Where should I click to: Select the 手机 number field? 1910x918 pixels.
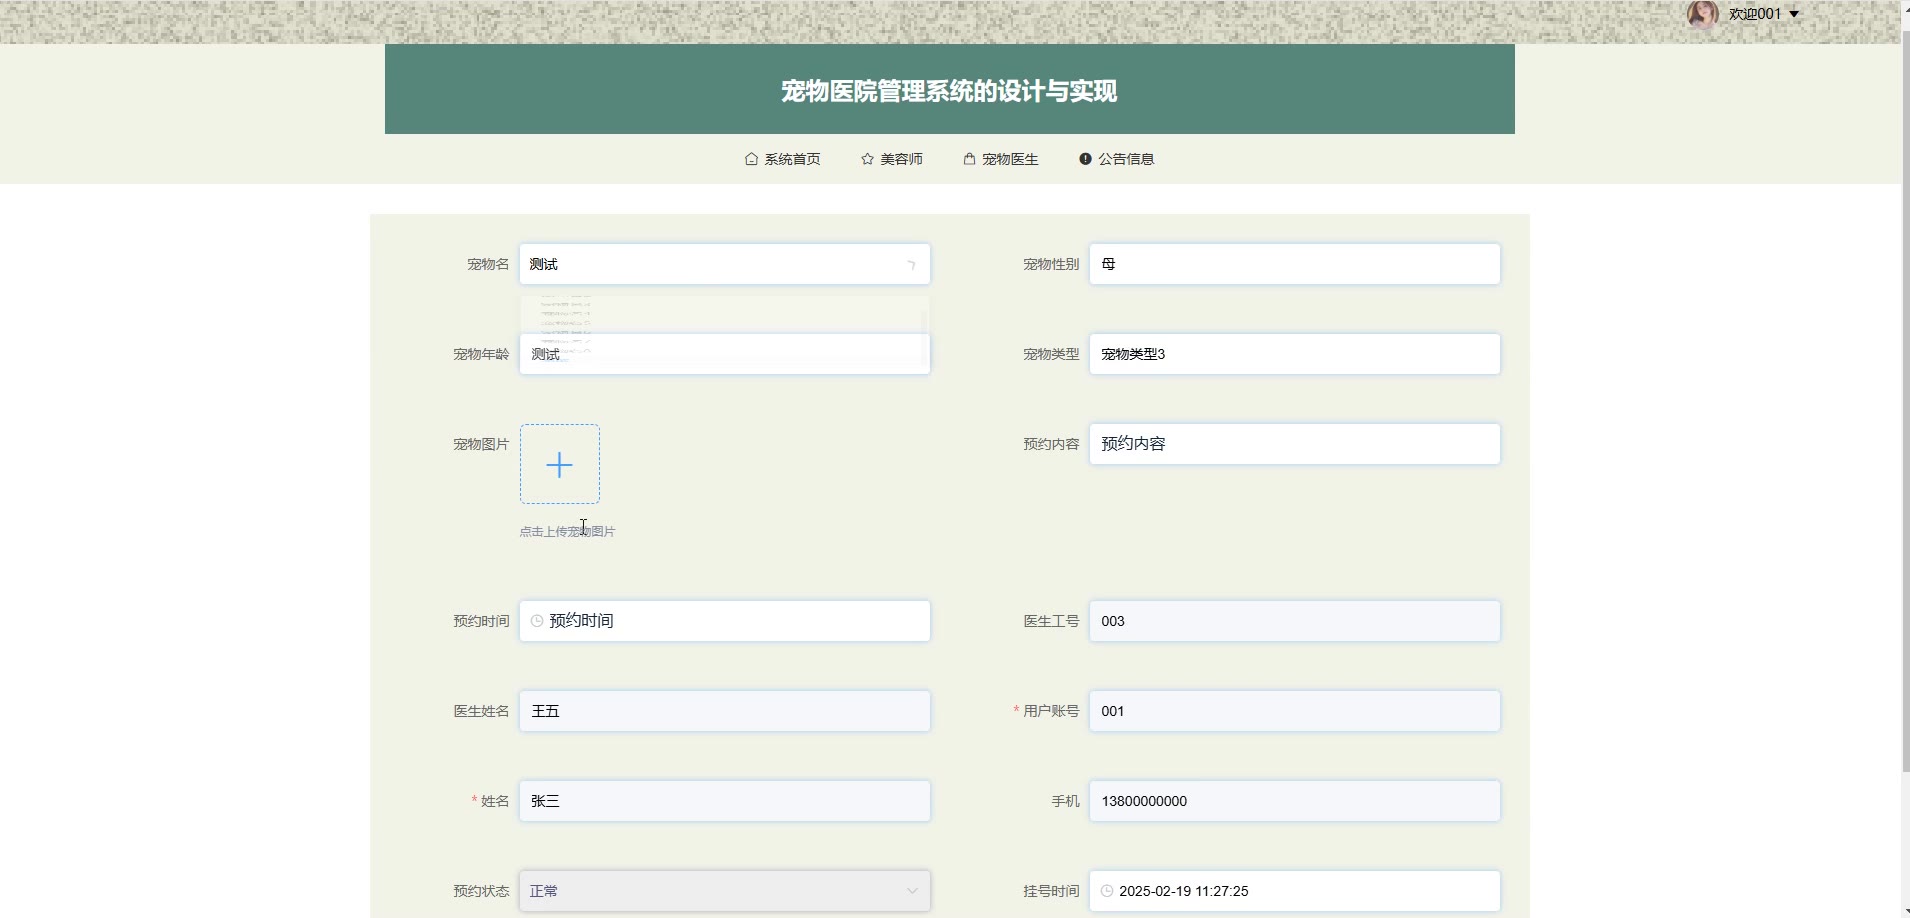1294,801
